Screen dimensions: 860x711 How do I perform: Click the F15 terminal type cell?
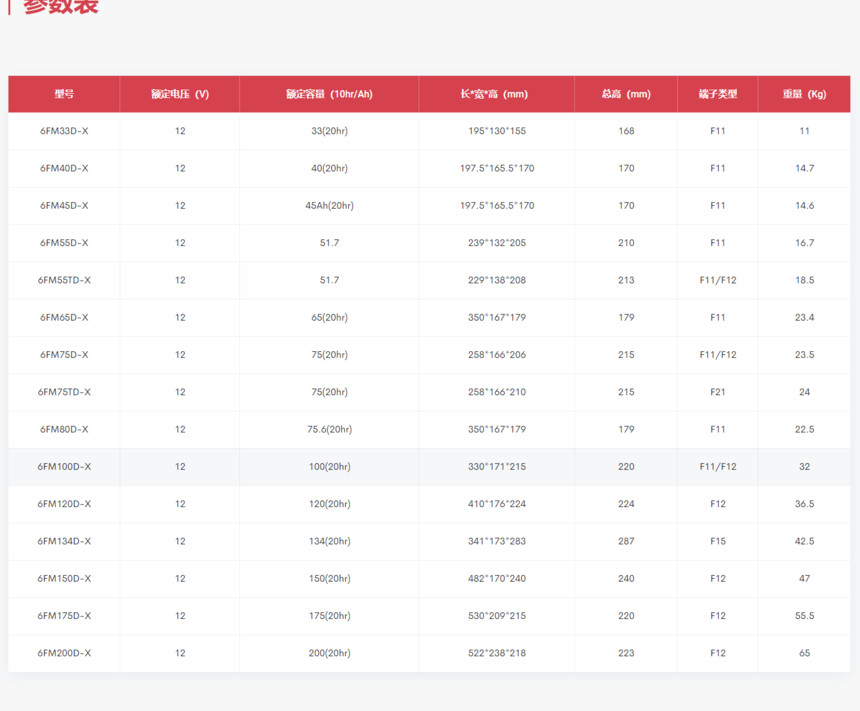tap(718, 541)
